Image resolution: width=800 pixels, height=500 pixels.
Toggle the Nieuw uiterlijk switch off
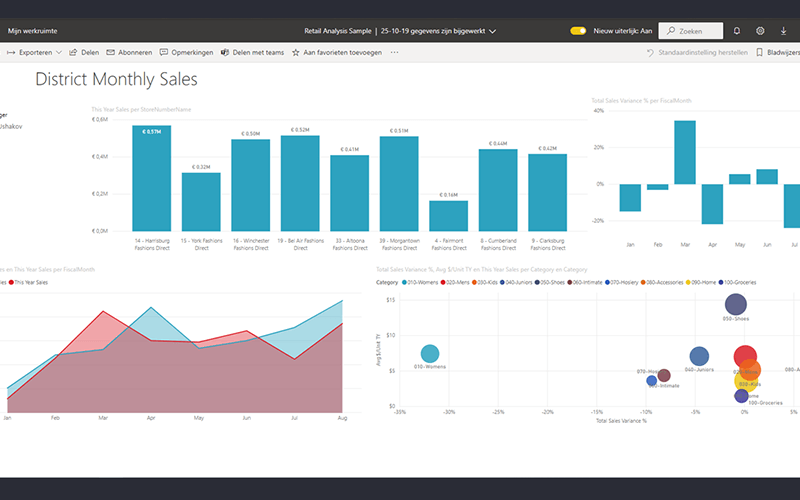coord(579,31)
